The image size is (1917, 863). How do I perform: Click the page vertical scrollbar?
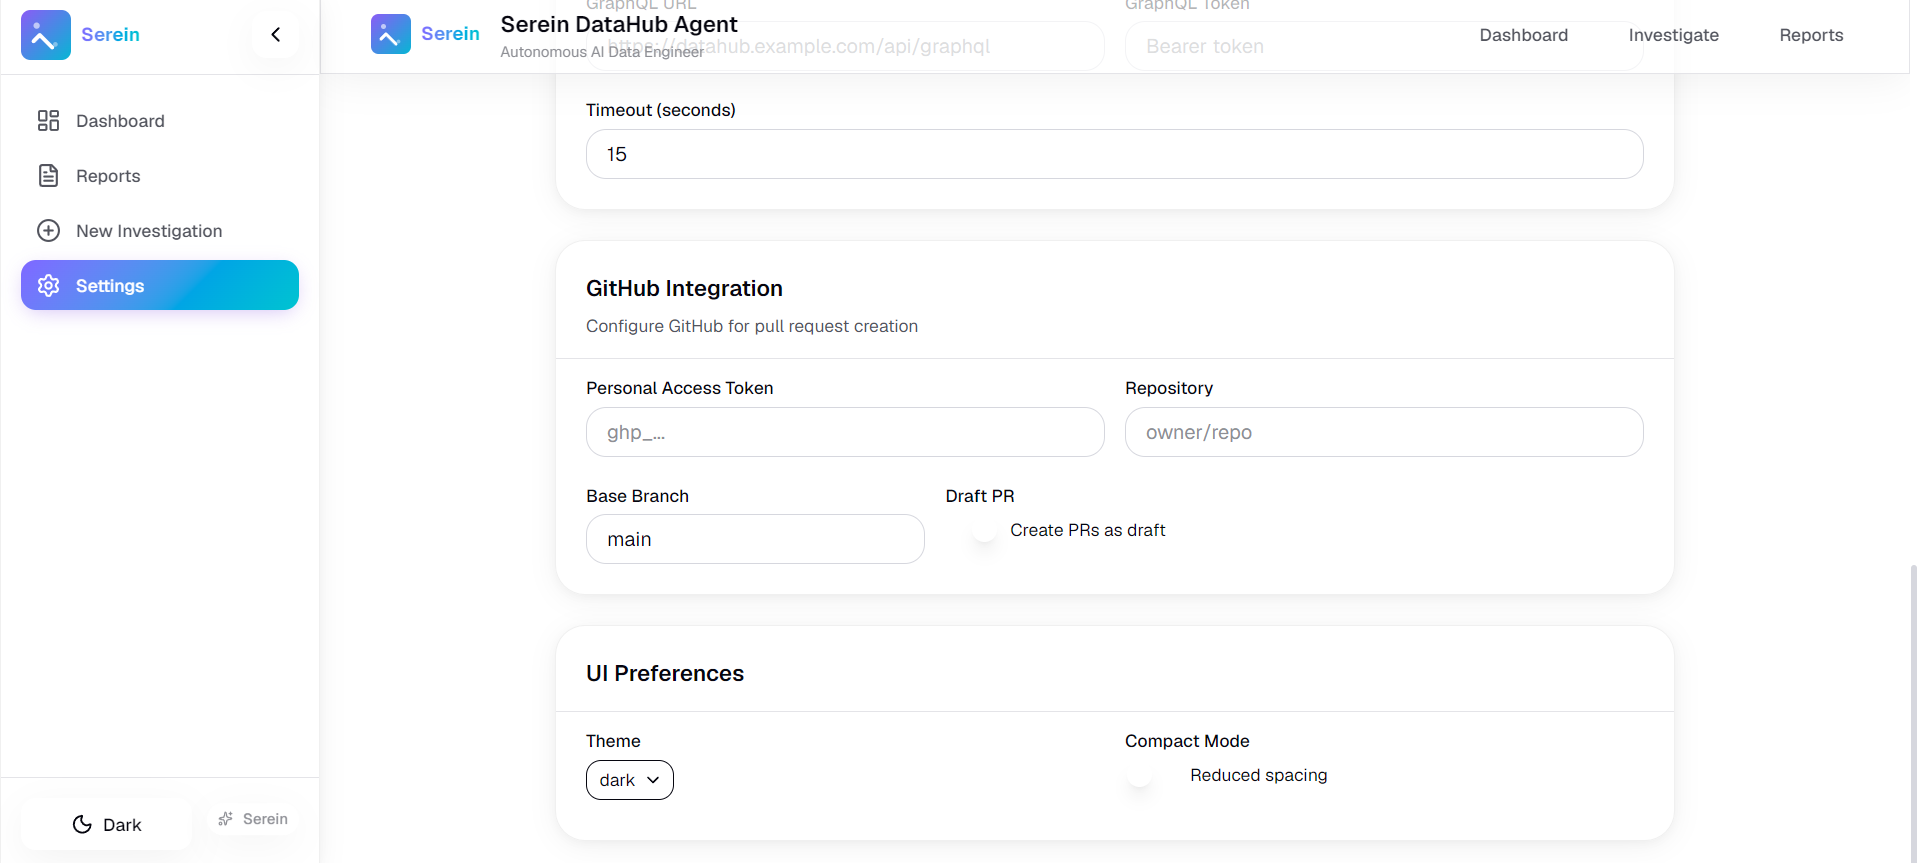[1913, 713]
